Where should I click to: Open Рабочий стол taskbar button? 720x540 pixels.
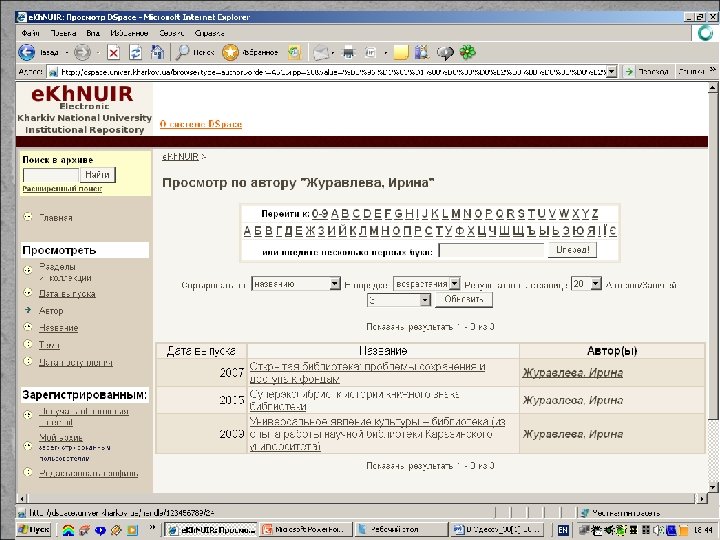(x=401, y=529)
